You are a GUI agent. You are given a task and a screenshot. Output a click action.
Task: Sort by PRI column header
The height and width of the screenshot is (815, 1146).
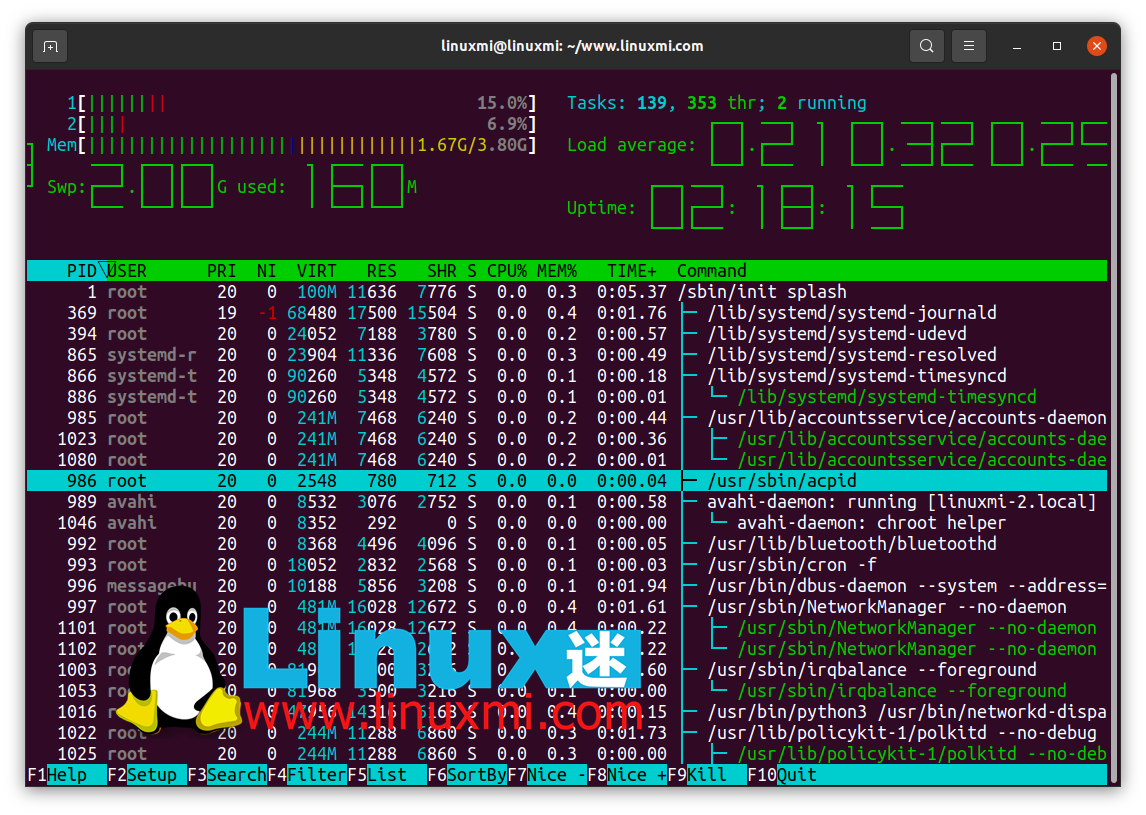coord(221,271)
